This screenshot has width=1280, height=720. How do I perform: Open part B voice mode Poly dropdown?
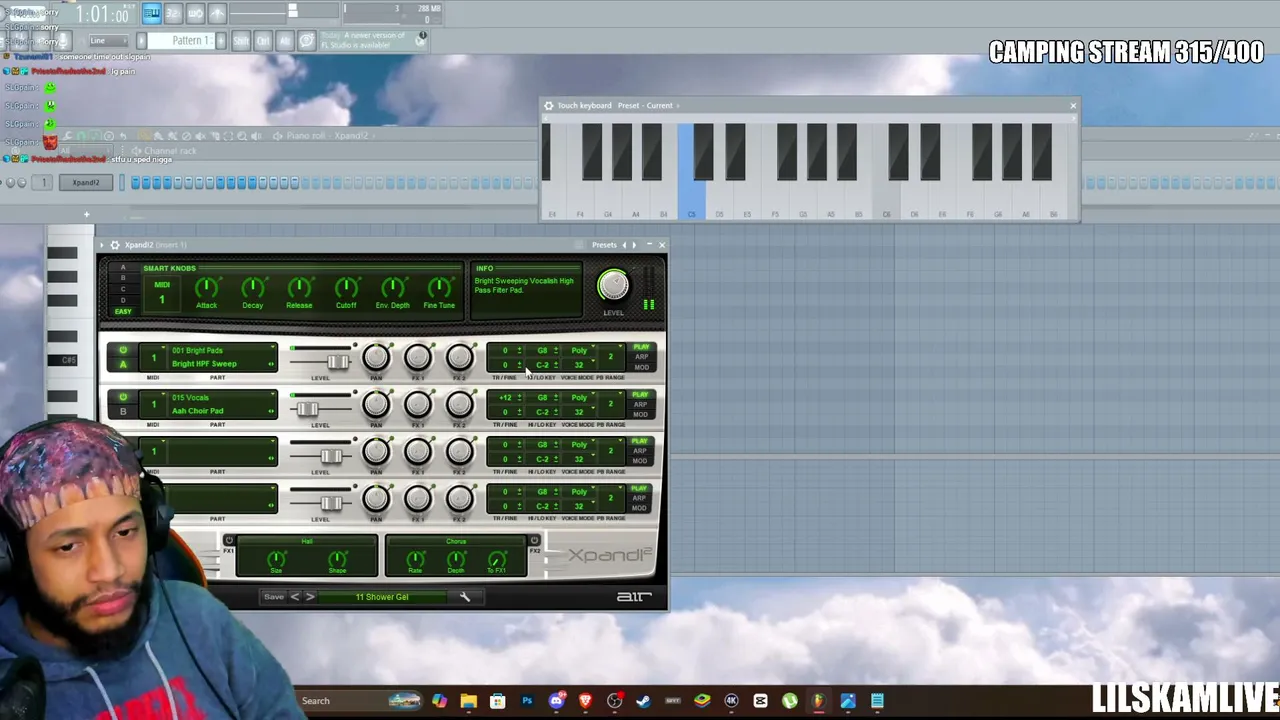coord(581,398)
